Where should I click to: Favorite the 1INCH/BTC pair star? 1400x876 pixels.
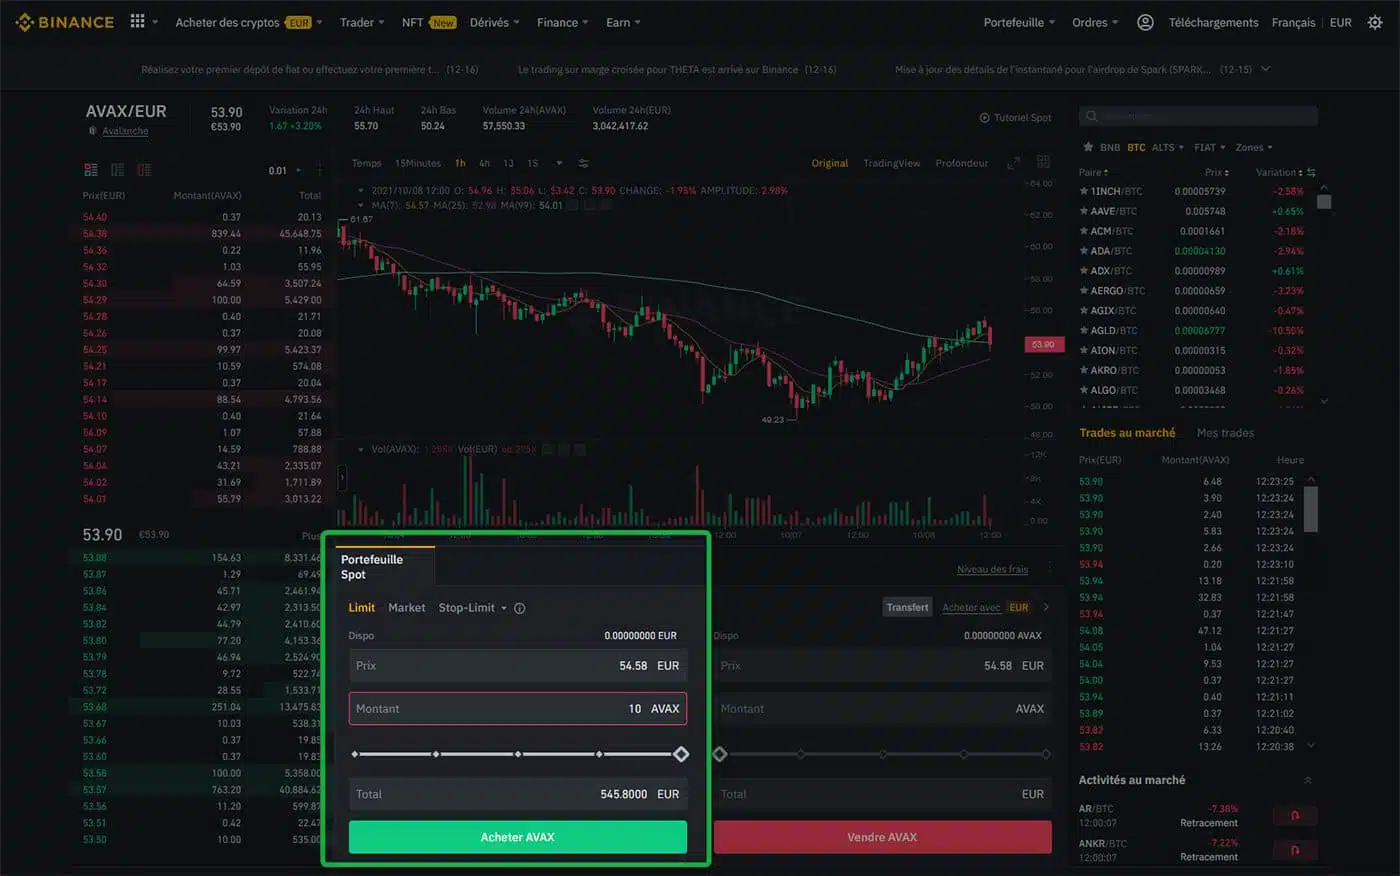pyautogui.click(x=1083, y=191)
